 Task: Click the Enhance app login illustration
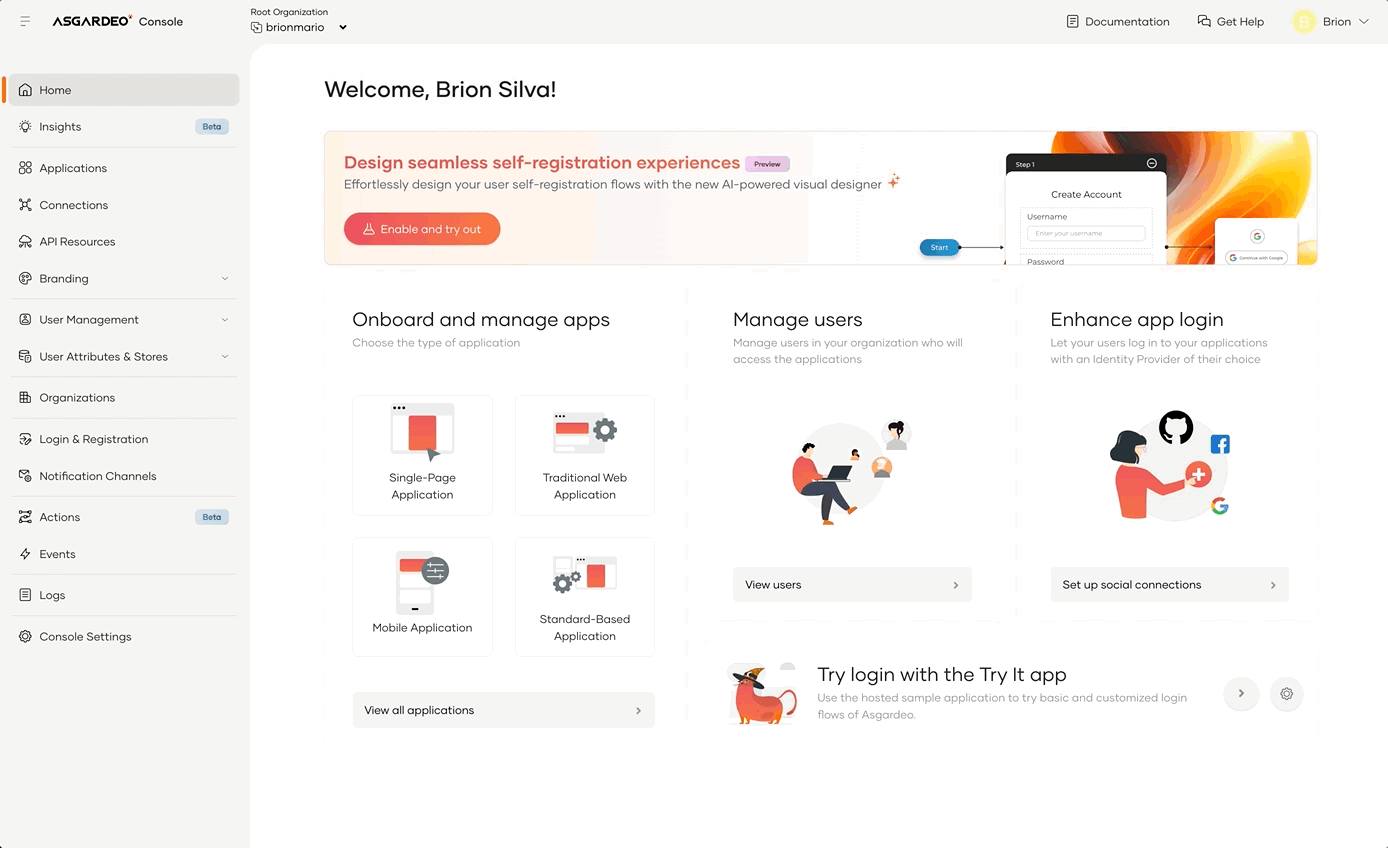click(x=1170, y=465)
